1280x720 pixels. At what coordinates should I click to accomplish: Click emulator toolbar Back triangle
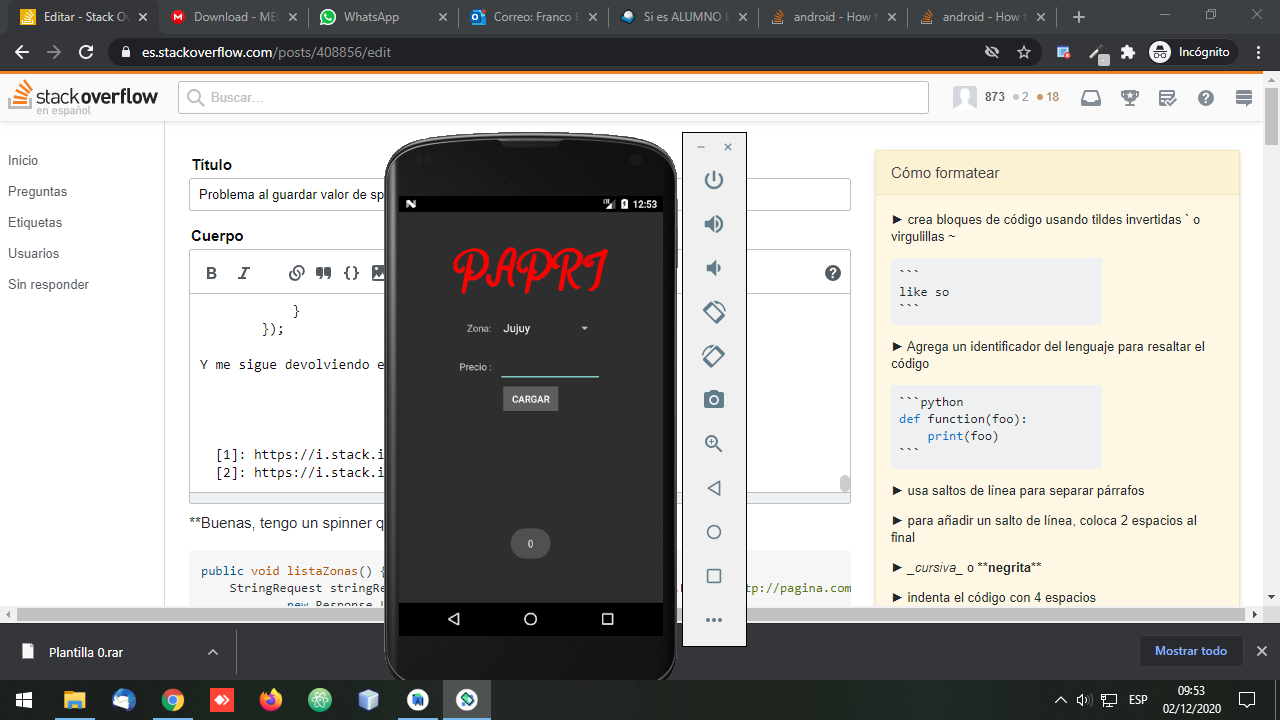[713, 488]
